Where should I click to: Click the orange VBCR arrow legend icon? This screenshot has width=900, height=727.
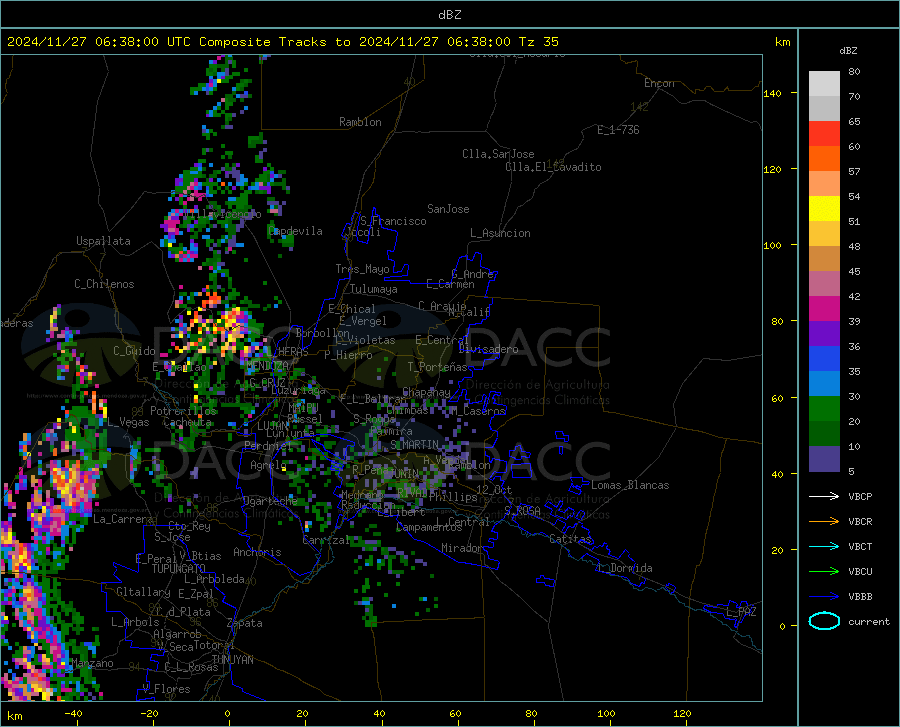(x=824, y=521)
